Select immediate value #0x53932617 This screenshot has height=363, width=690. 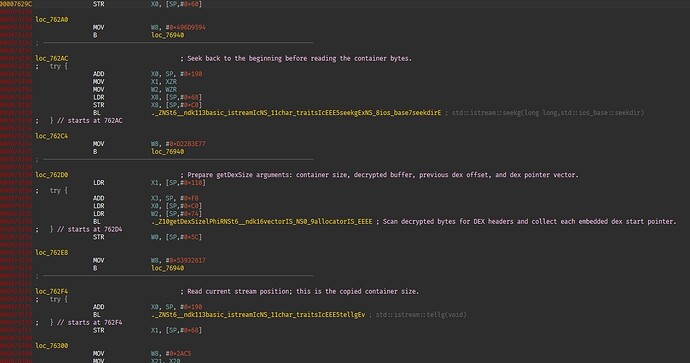click(x=185, y=260)
